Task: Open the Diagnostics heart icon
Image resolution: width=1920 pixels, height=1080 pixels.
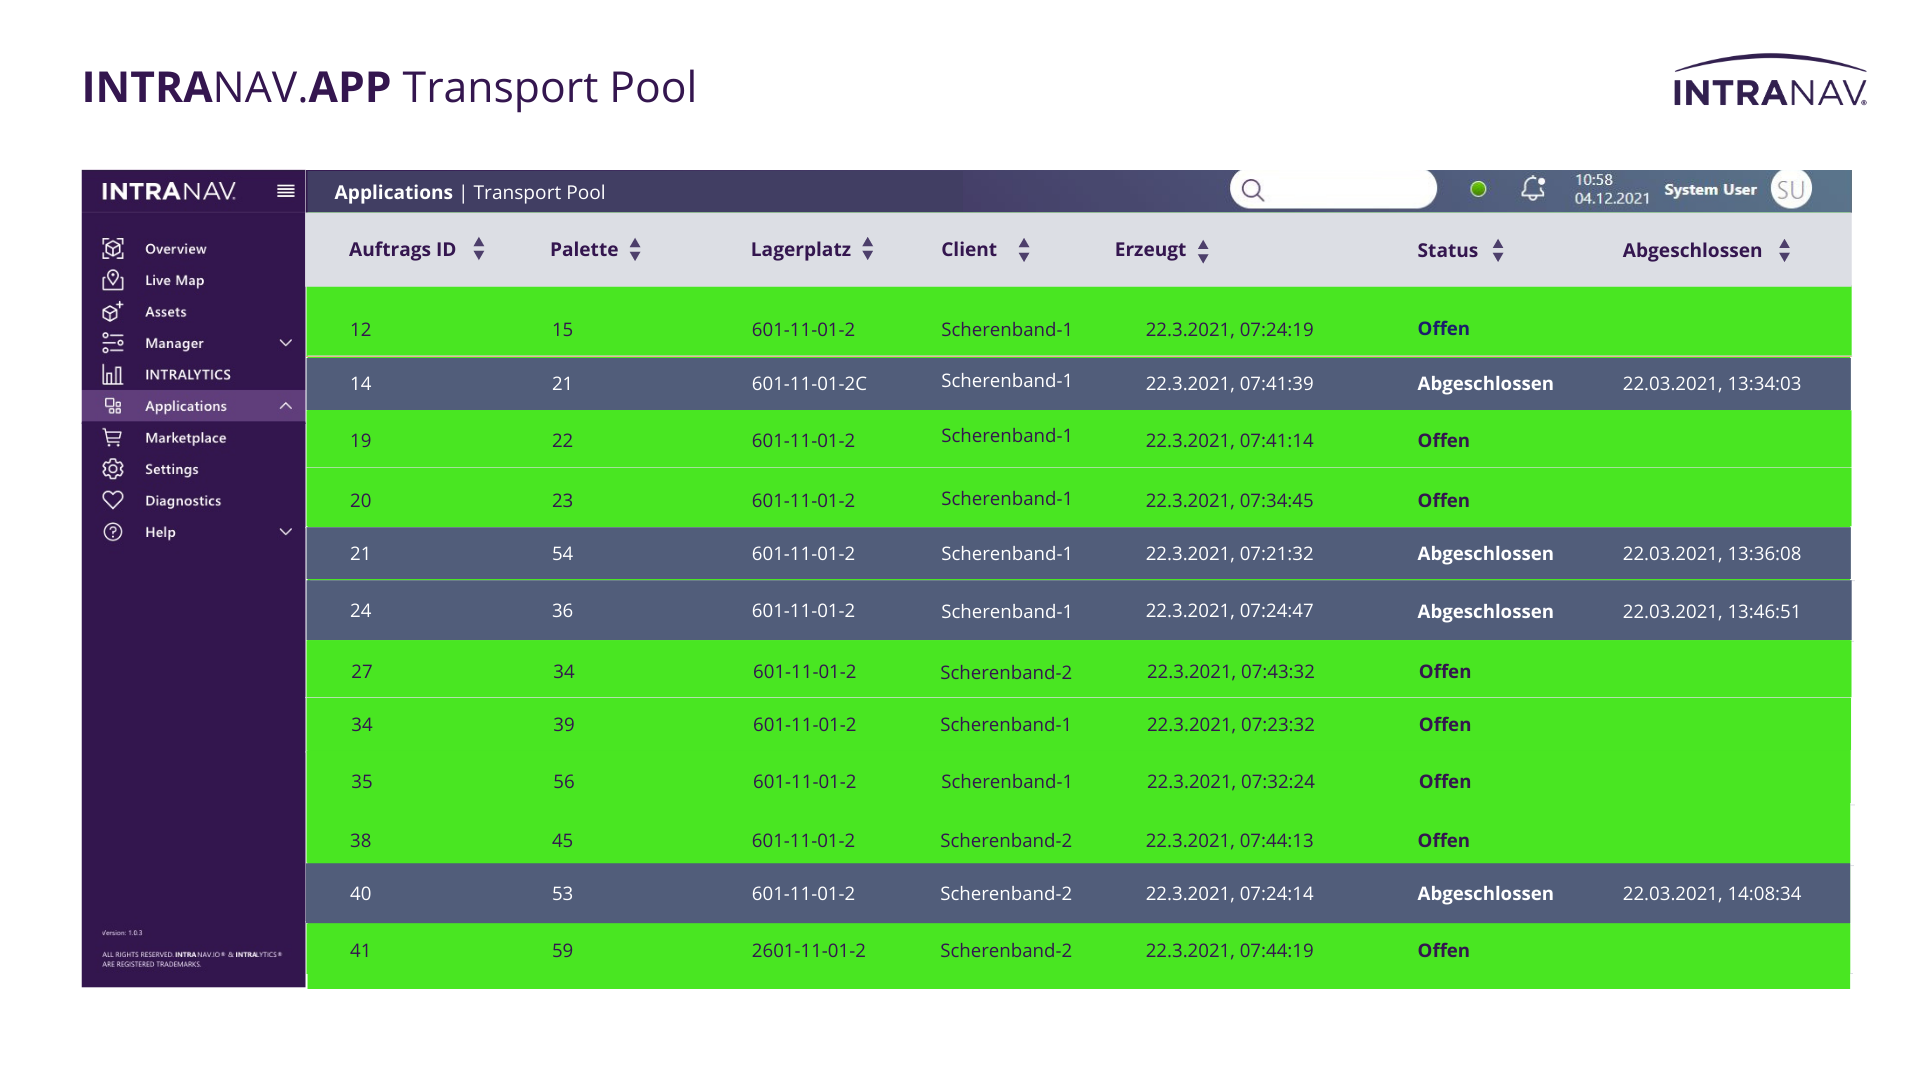Action: pos(113,500)
